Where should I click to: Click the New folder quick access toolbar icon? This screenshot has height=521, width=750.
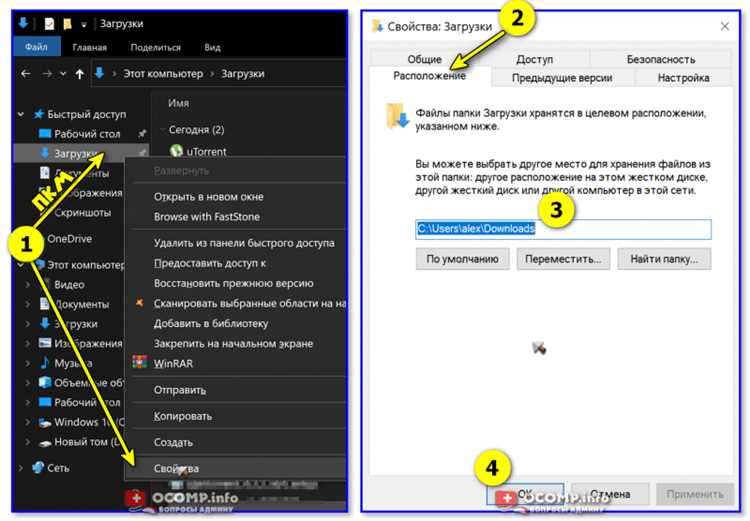pos(67,23)
